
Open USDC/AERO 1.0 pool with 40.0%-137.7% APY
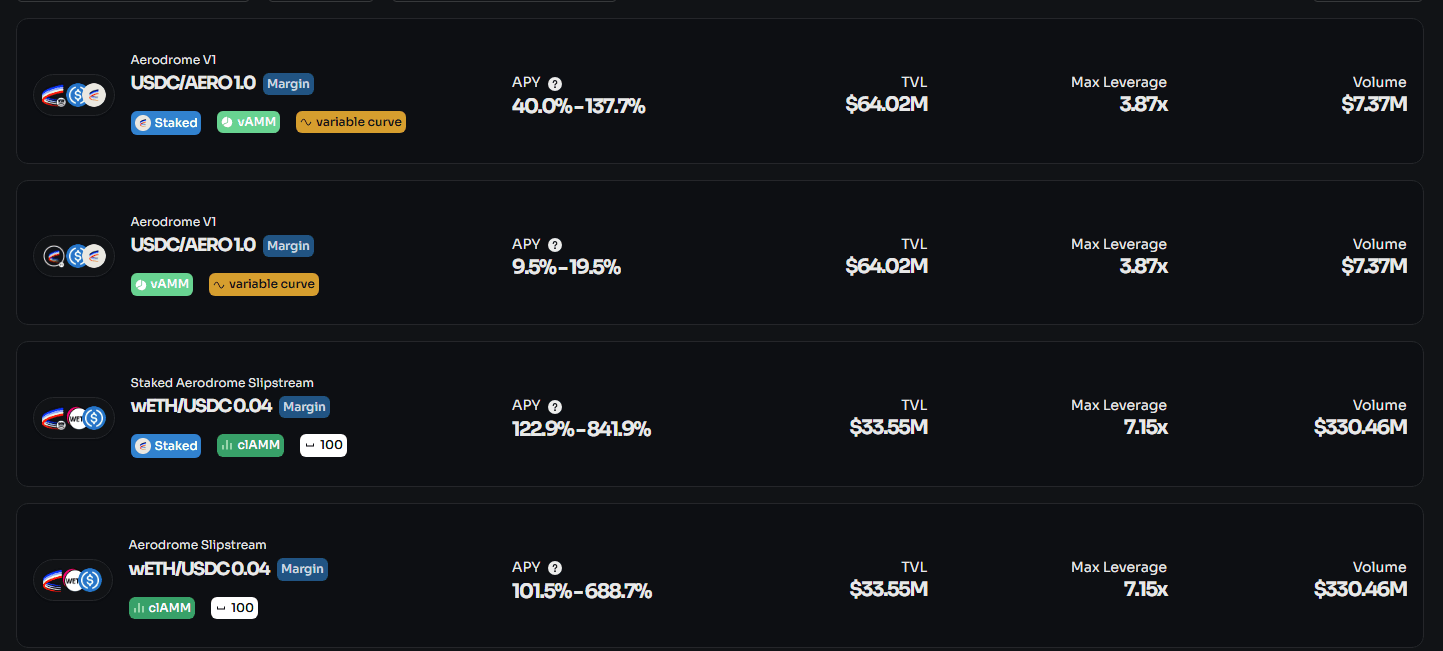[193, 83]
